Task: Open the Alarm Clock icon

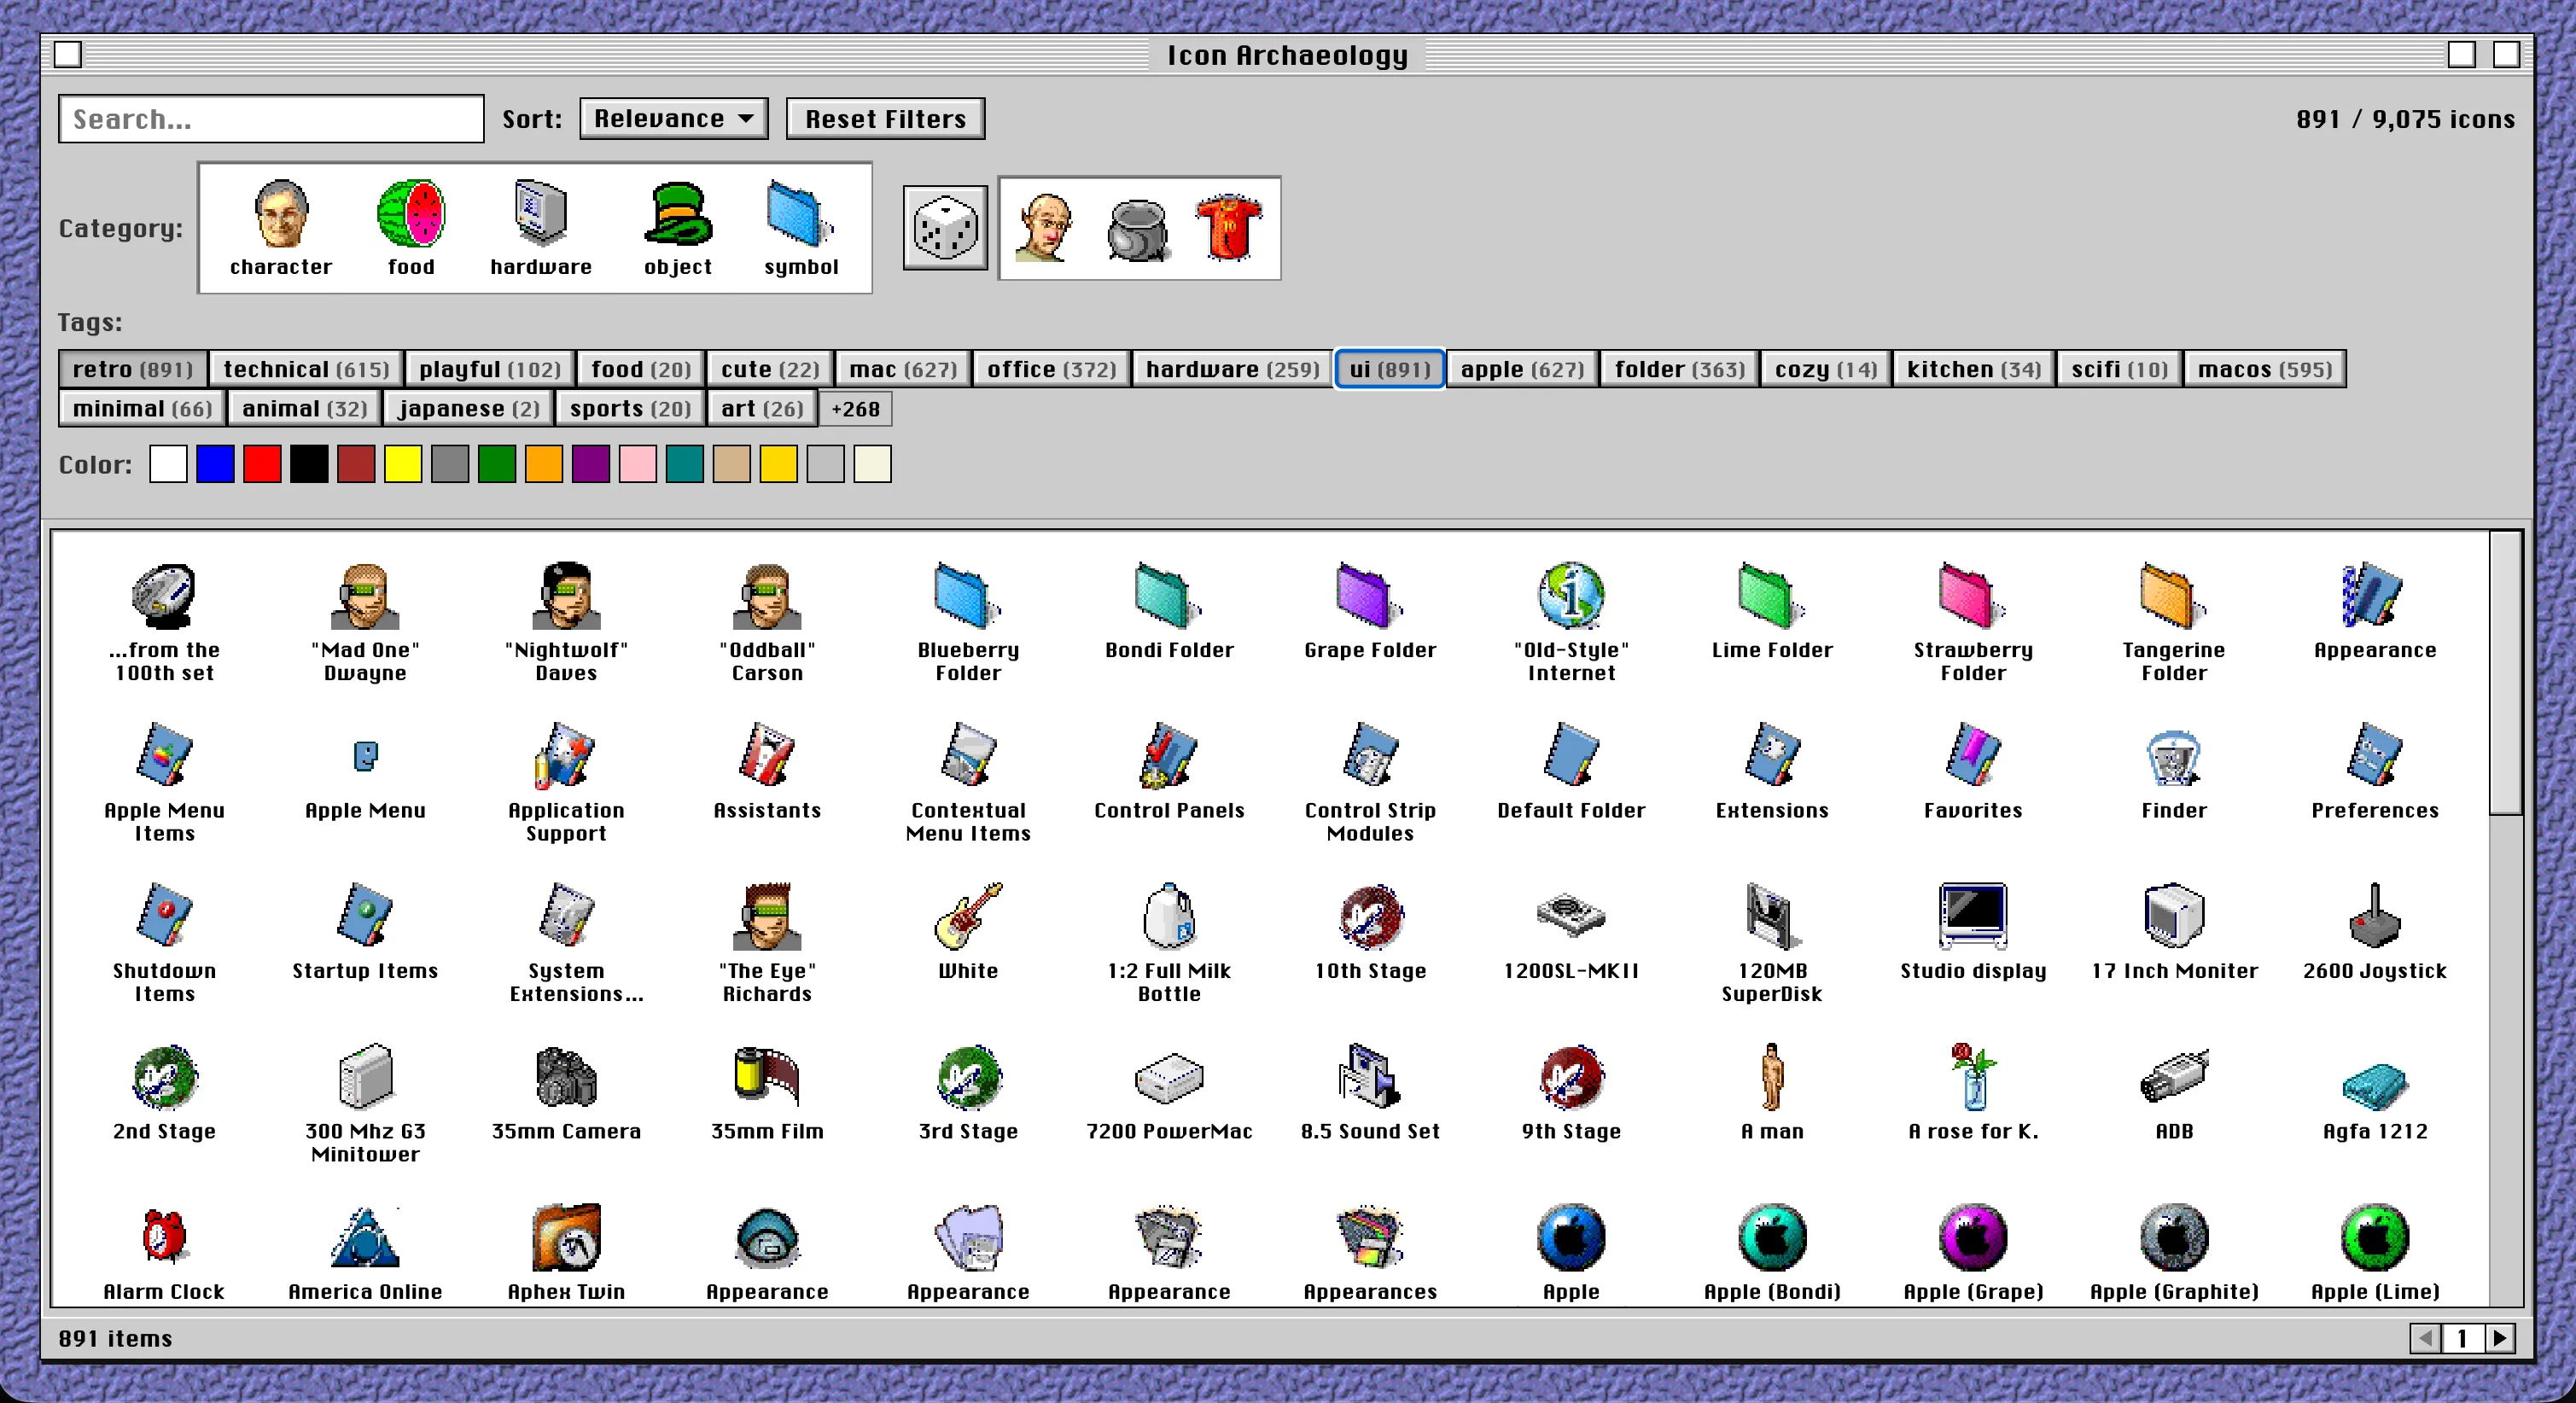Action: point(164,1237)
